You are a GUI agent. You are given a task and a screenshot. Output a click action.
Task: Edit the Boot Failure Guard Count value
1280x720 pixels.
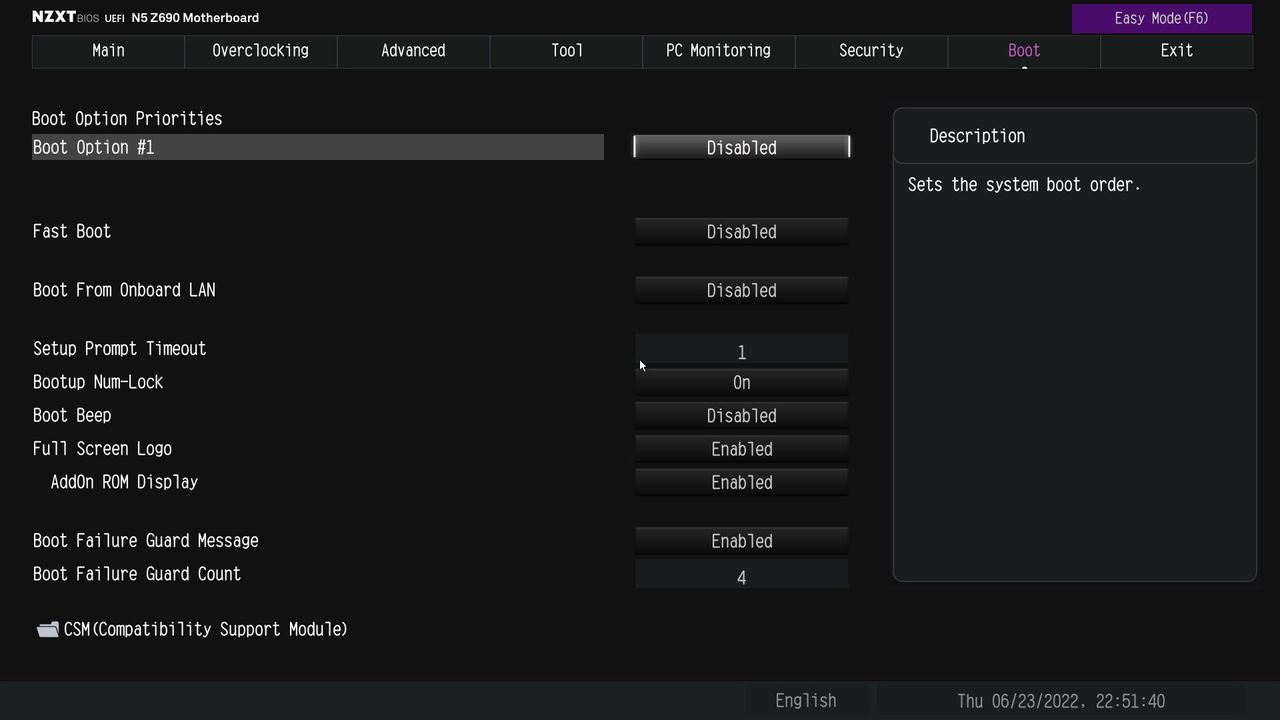point(742,575)
